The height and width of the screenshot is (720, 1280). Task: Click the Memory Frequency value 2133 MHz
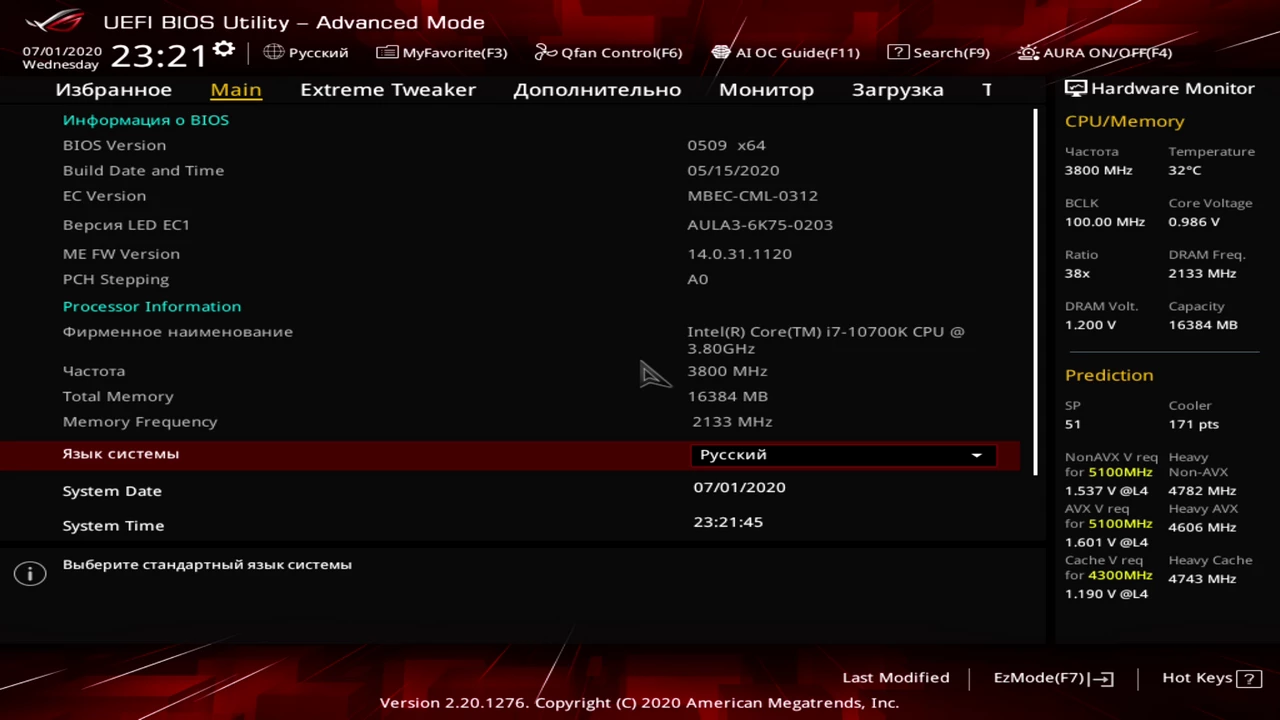click(732, 422)
